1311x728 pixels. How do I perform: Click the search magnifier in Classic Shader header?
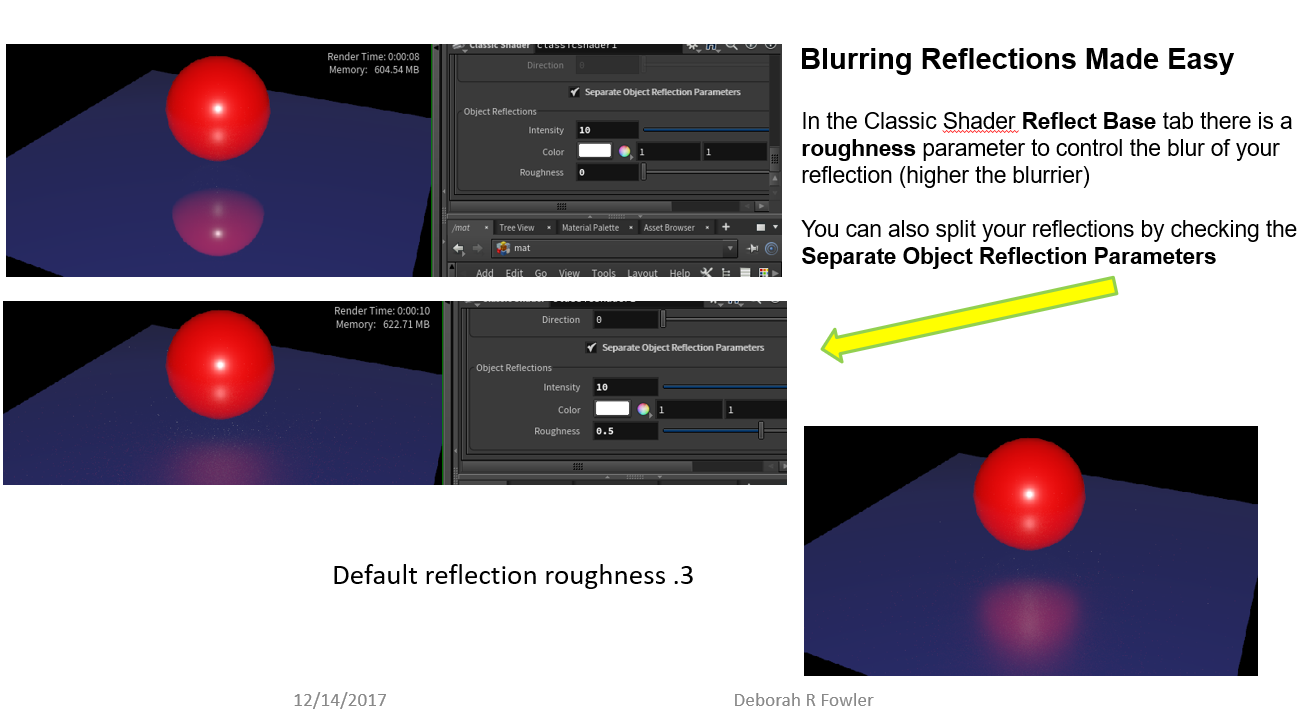[731, 45]
